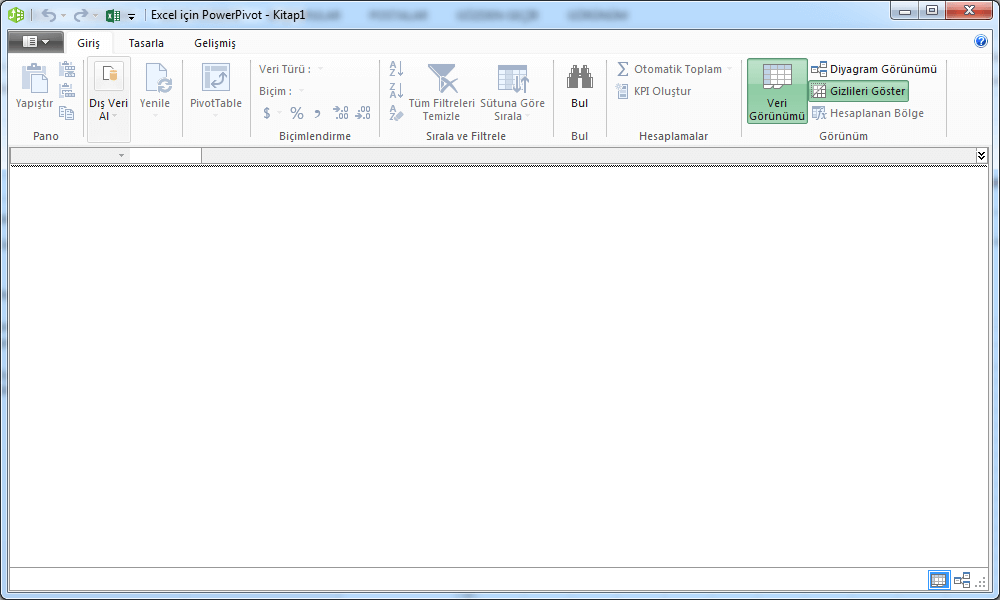Click Otomatik Toplam sigma button
This screenshot has height=600, width=1000.
point(669,69)
